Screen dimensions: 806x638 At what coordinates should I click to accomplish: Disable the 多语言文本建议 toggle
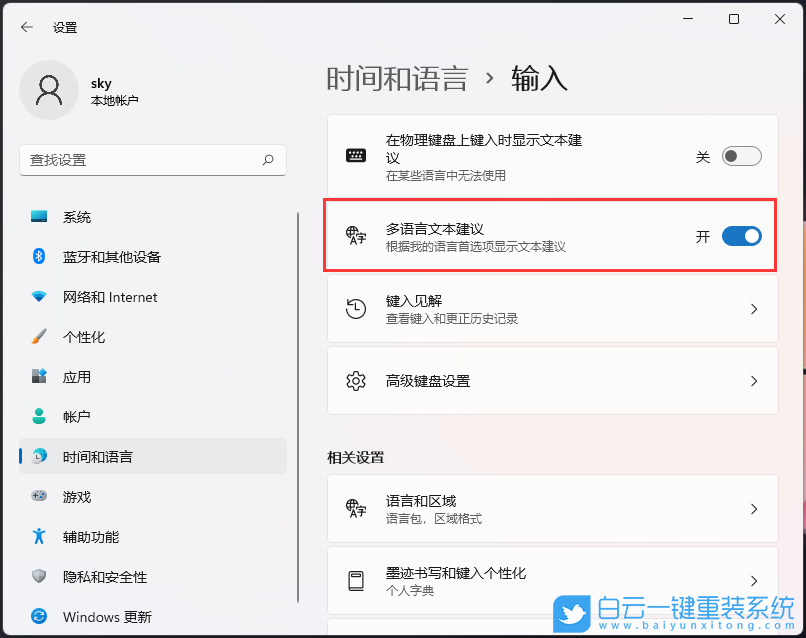point(741,236)
